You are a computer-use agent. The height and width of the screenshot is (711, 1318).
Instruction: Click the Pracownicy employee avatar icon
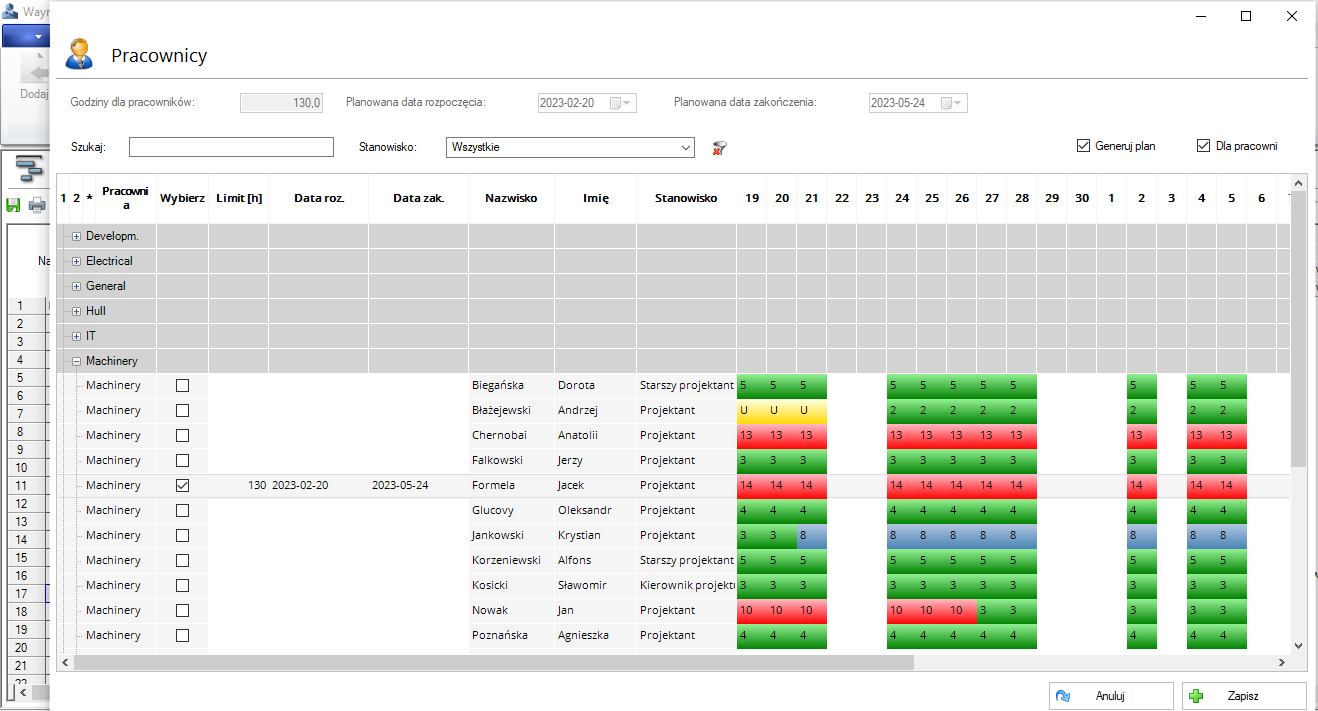point(80,55)
